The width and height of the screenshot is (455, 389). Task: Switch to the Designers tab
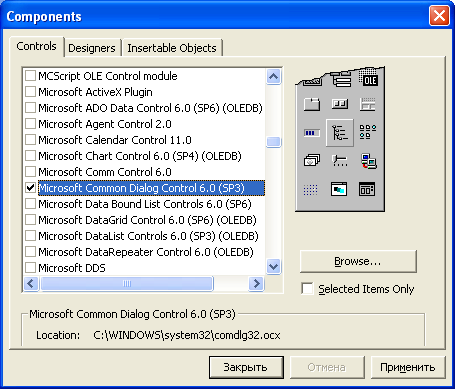[x=92, y=48]
